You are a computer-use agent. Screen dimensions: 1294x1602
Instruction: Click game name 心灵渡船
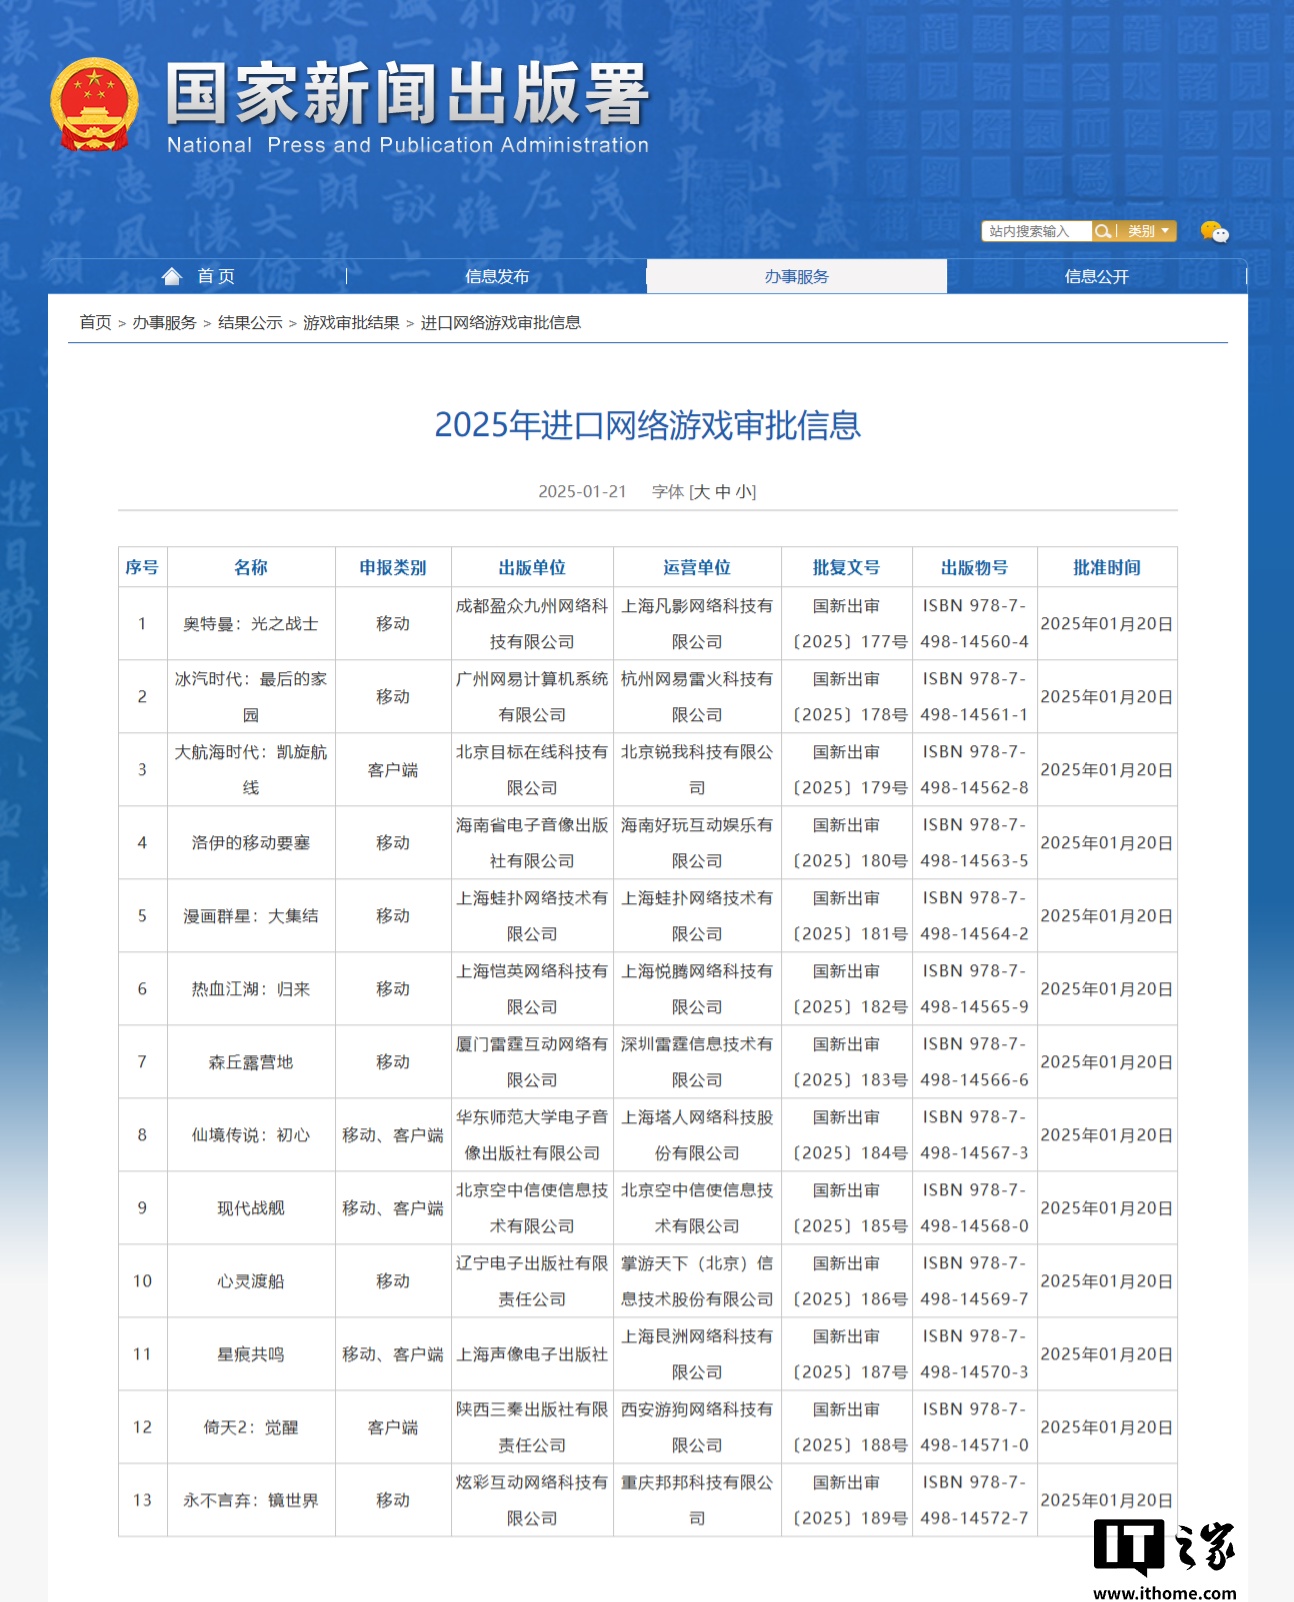coord(251,1280)
